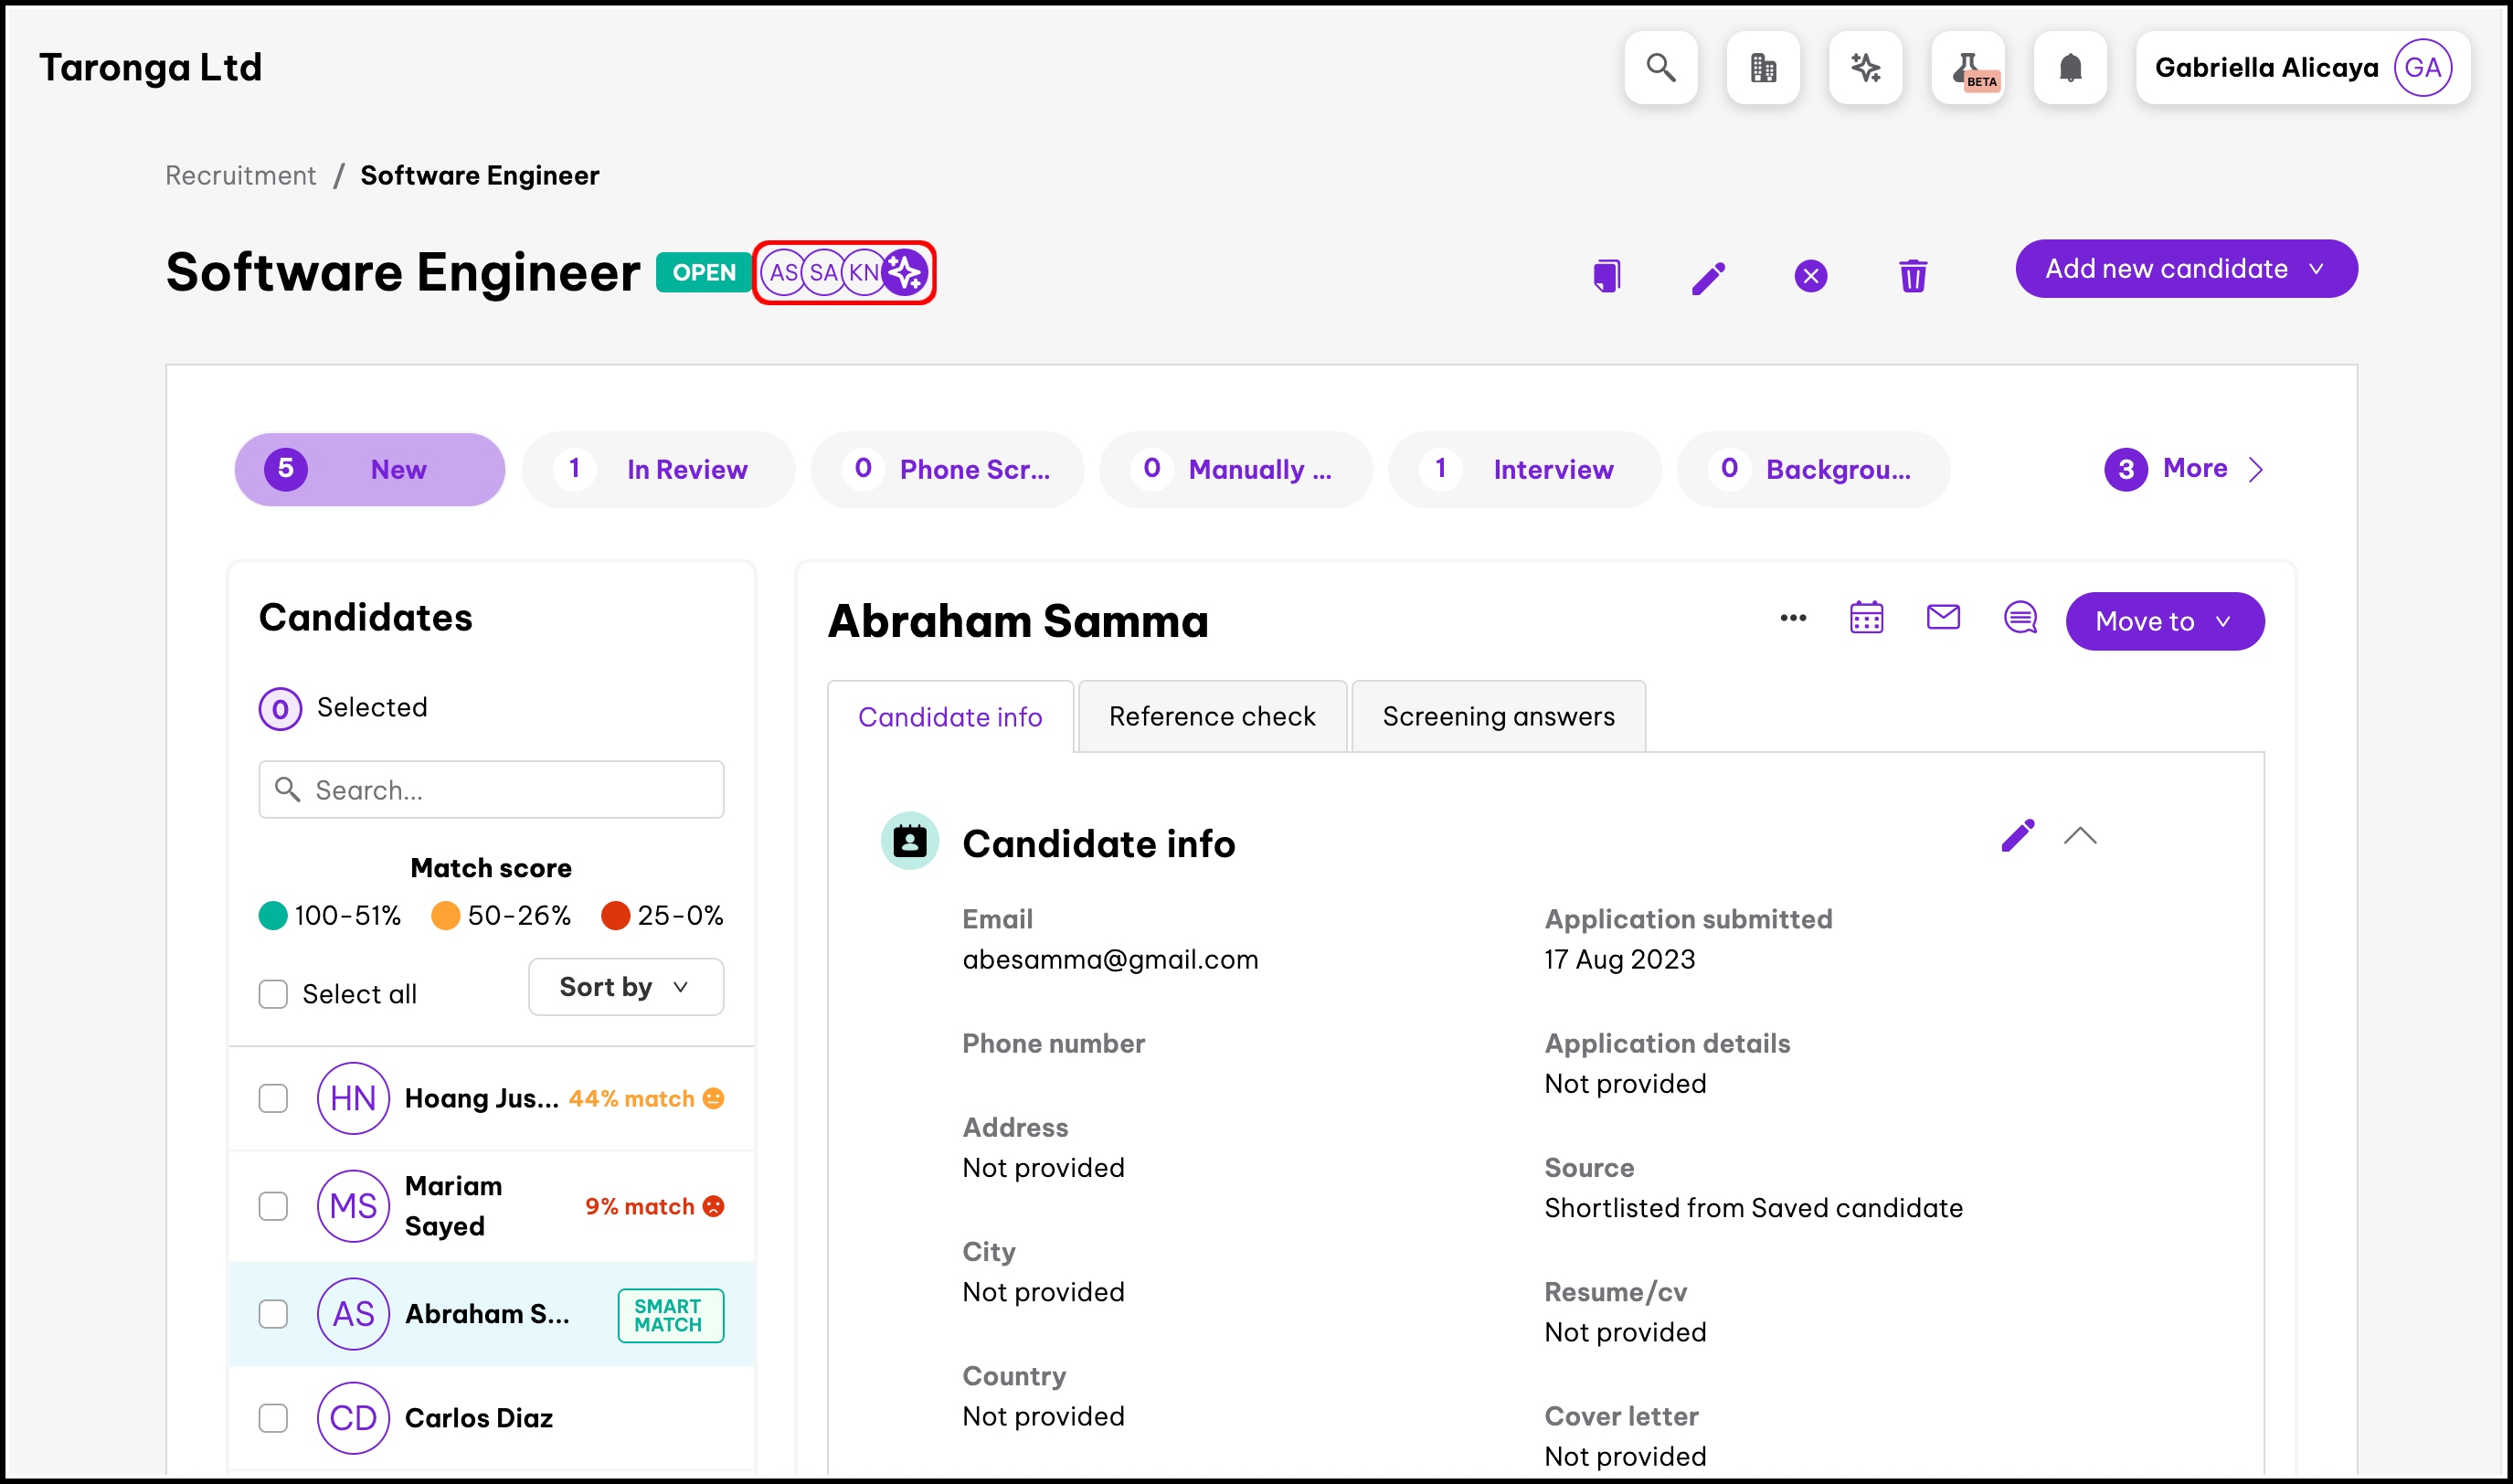Switch to Reference check tab
The height and width of the screenshot is (1484, 2513).
coord(1212,717)
